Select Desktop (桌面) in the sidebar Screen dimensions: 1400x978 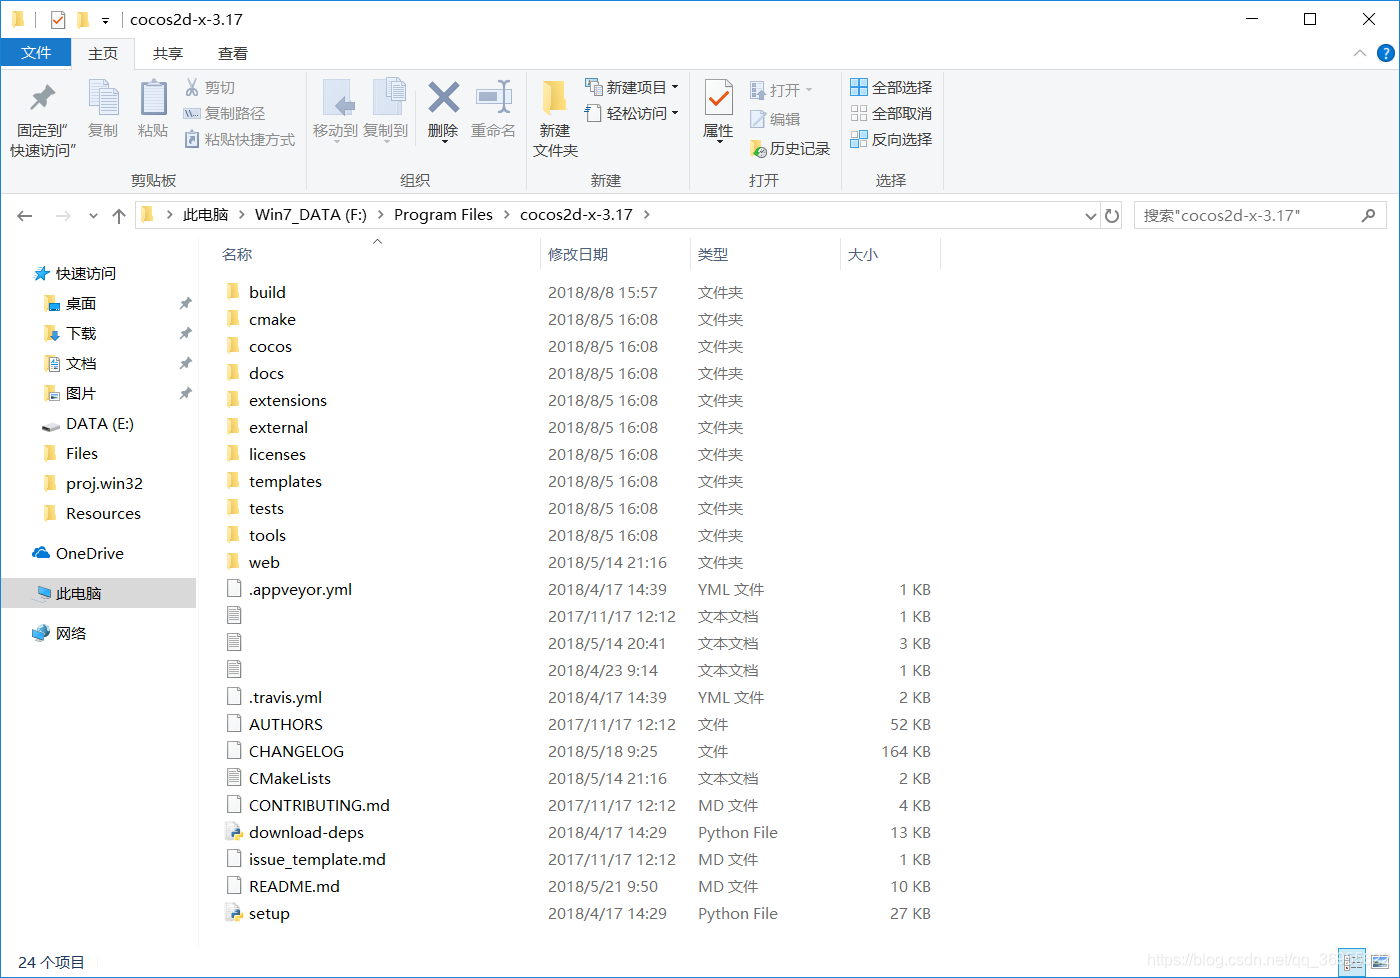pos(81,303)
